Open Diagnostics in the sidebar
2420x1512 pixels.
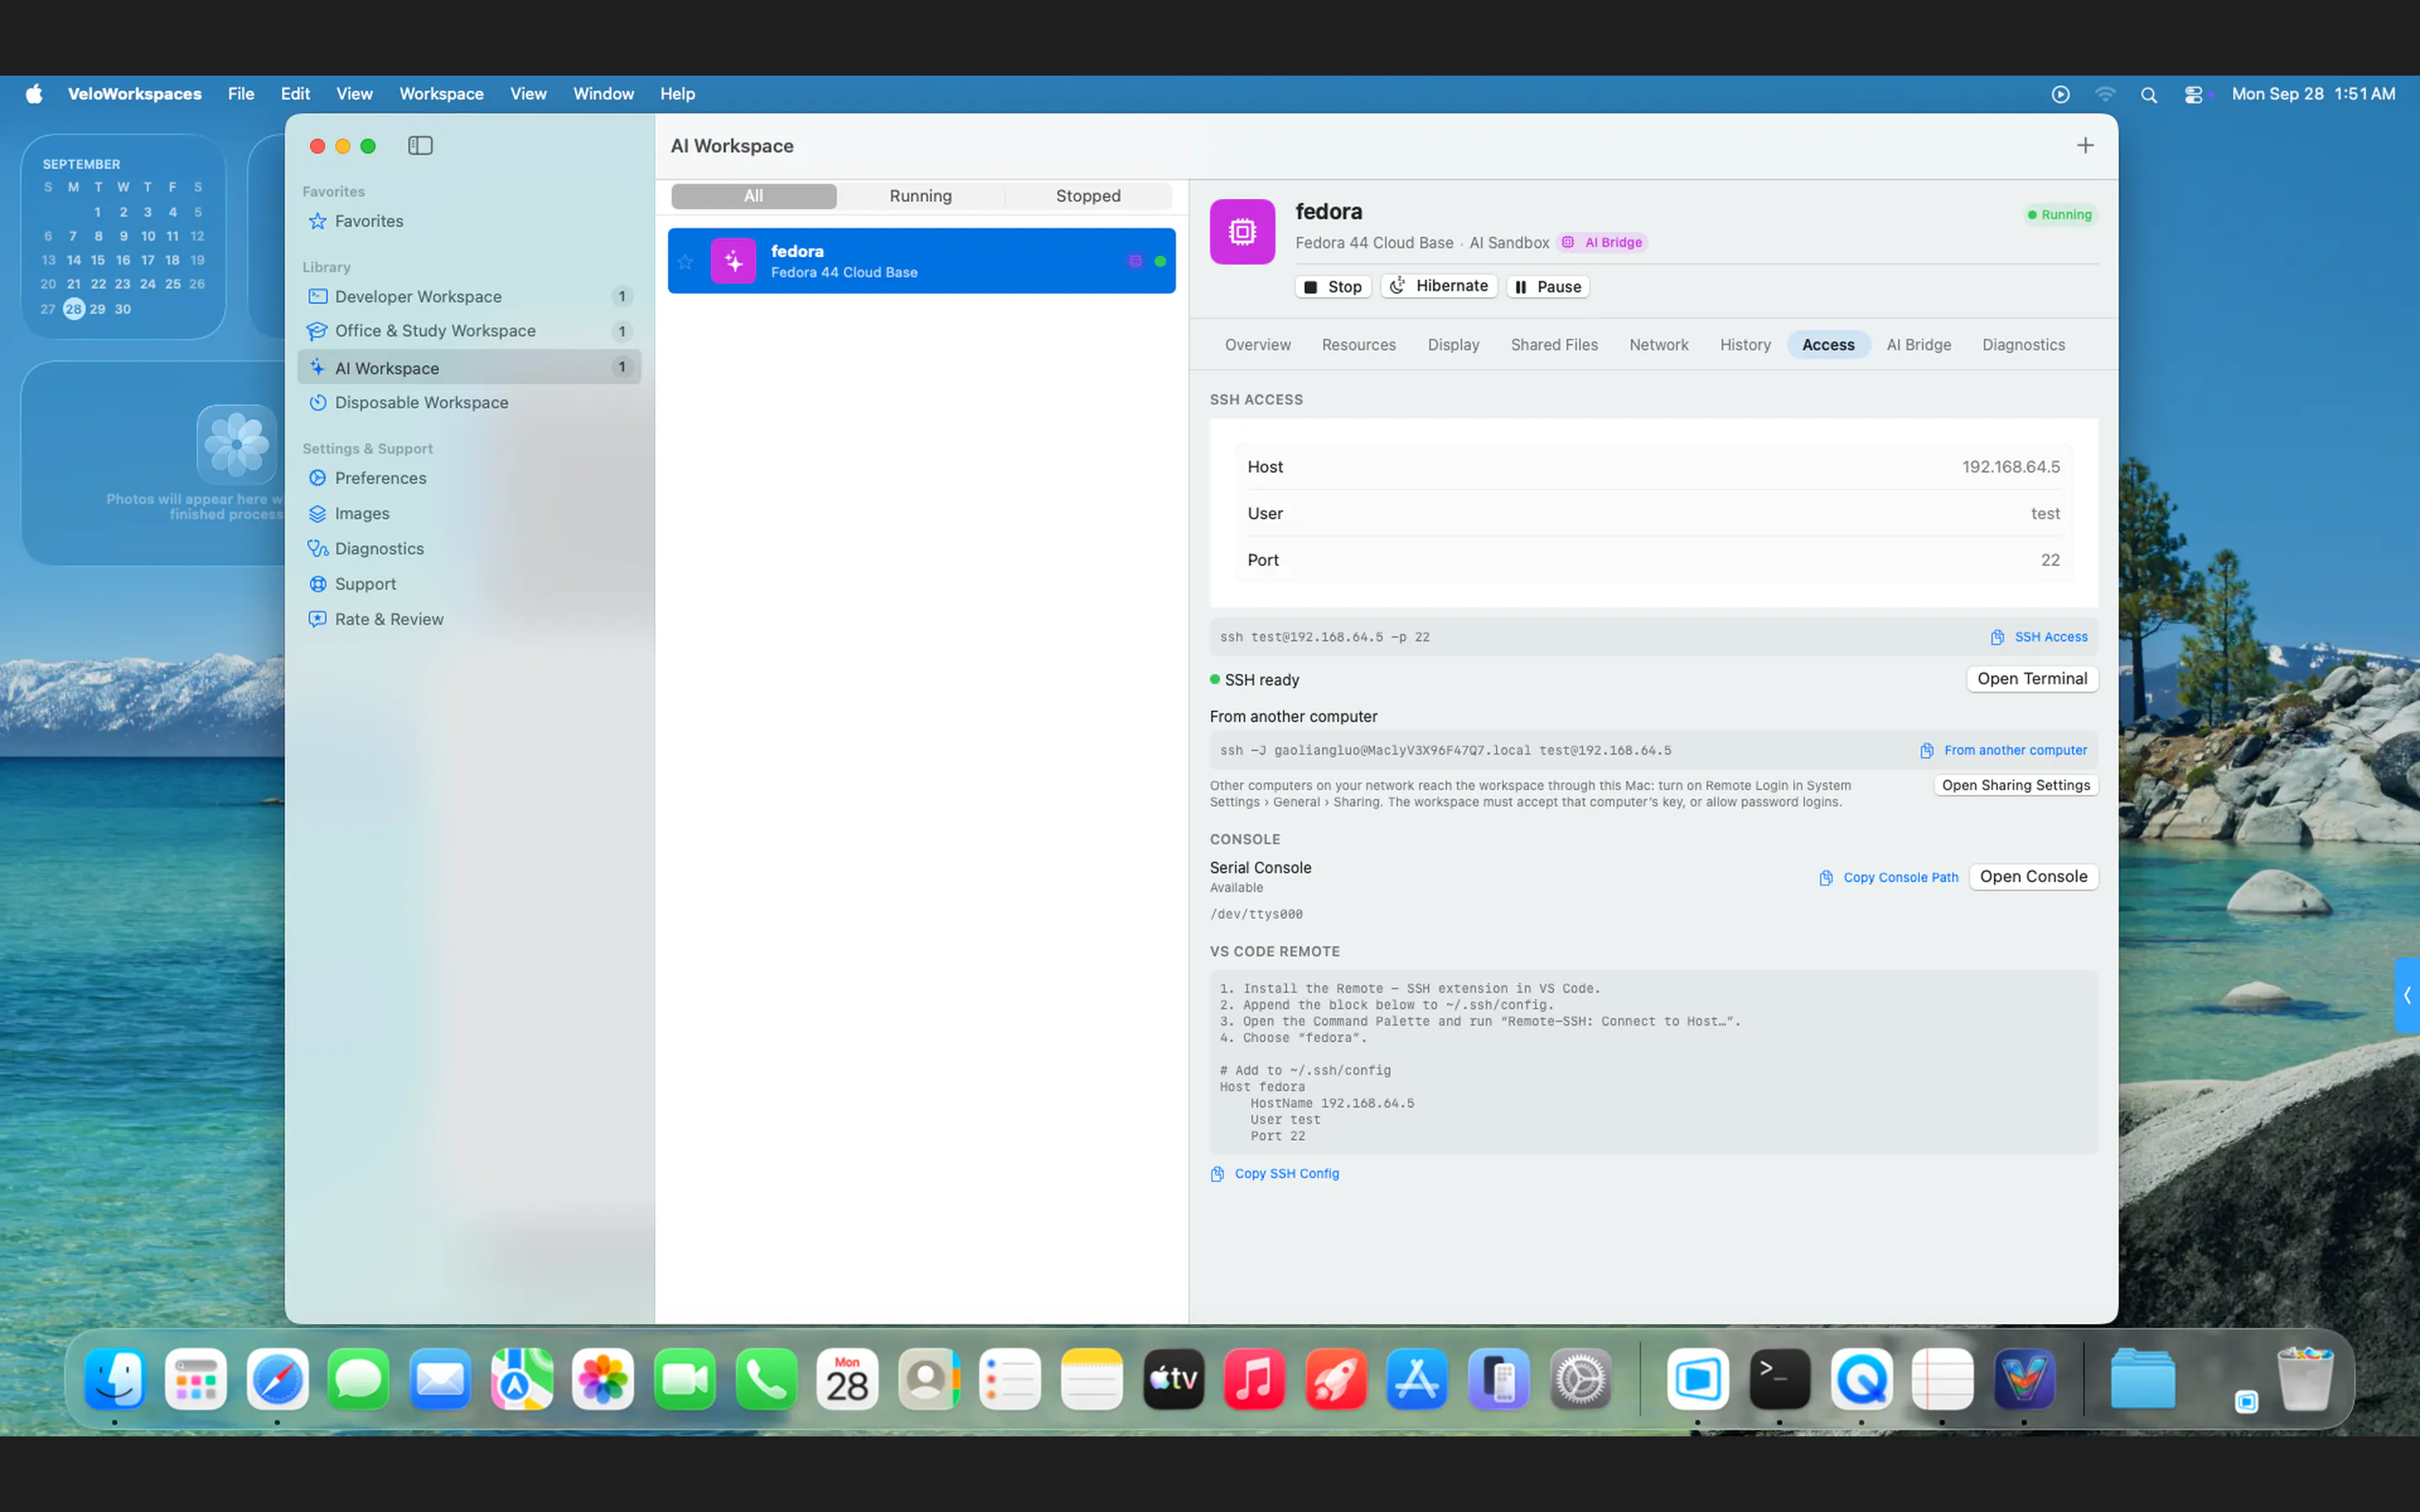coord(469,549)
